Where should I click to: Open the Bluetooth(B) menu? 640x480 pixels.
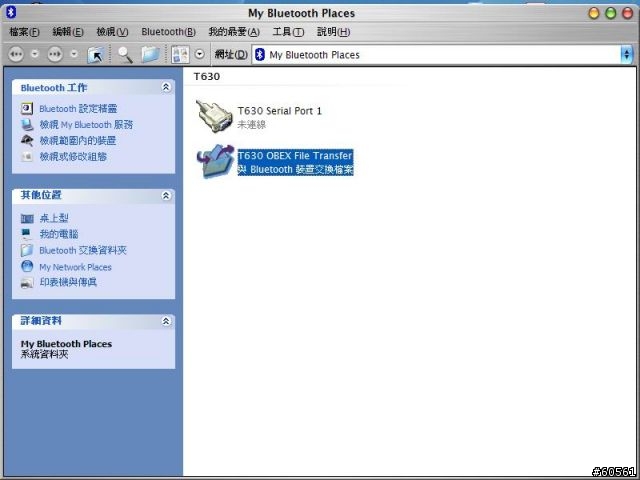[169, 32]
